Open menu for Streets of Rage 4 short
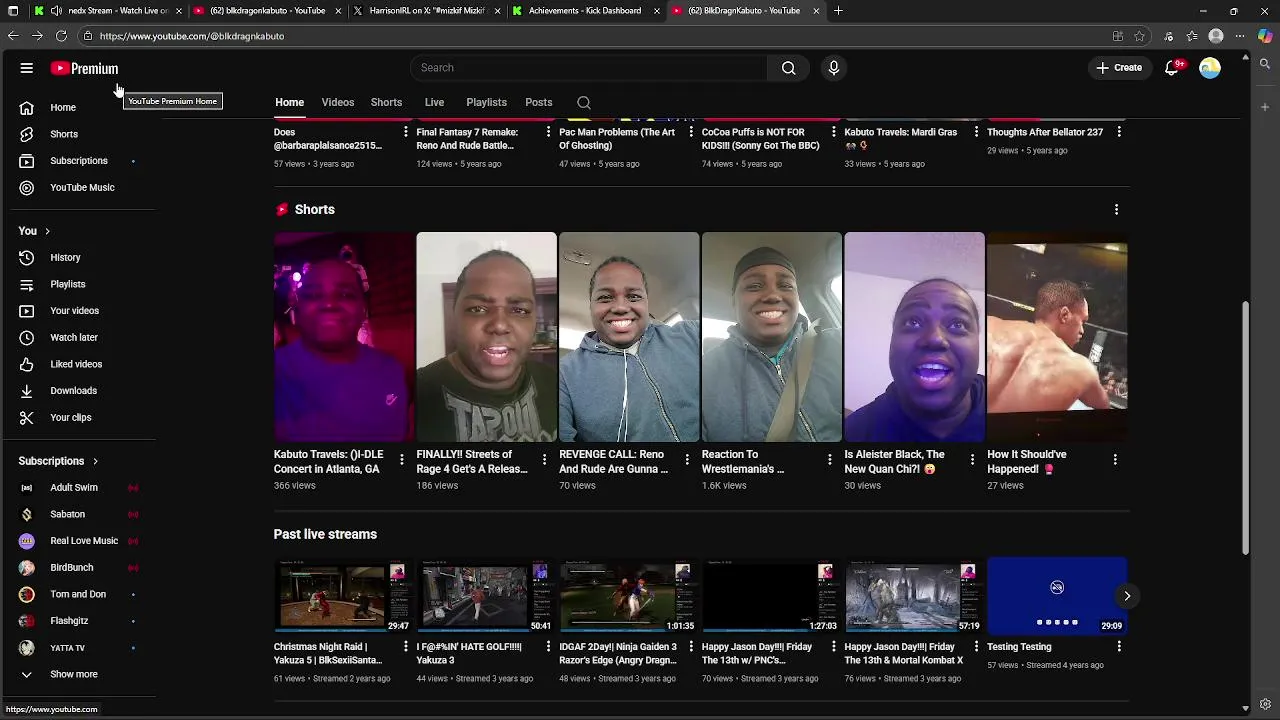 (544, 459)
